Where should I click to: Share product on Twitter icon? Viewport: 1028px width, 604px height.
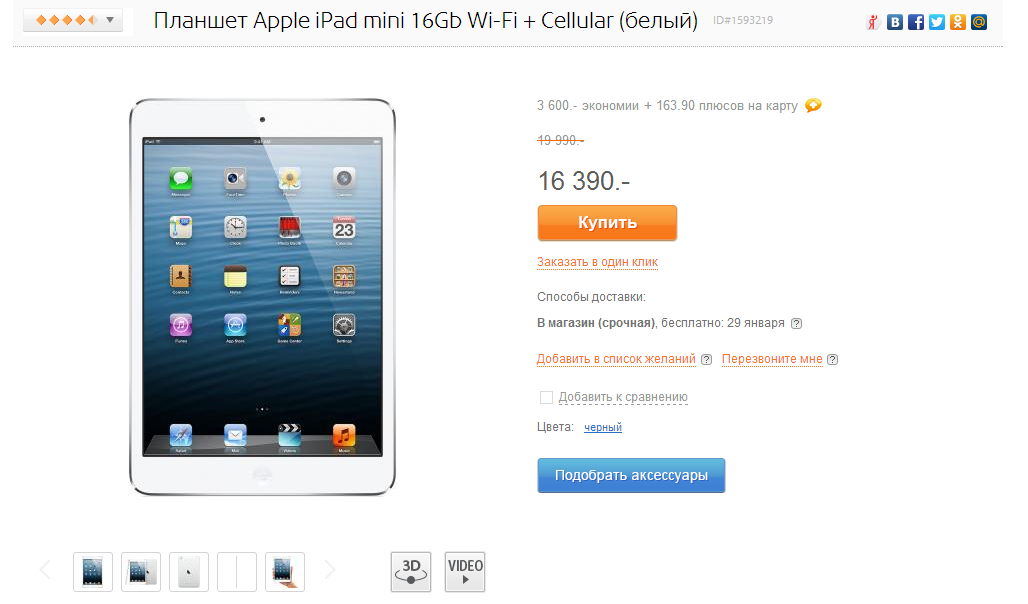tap(937, 22)
